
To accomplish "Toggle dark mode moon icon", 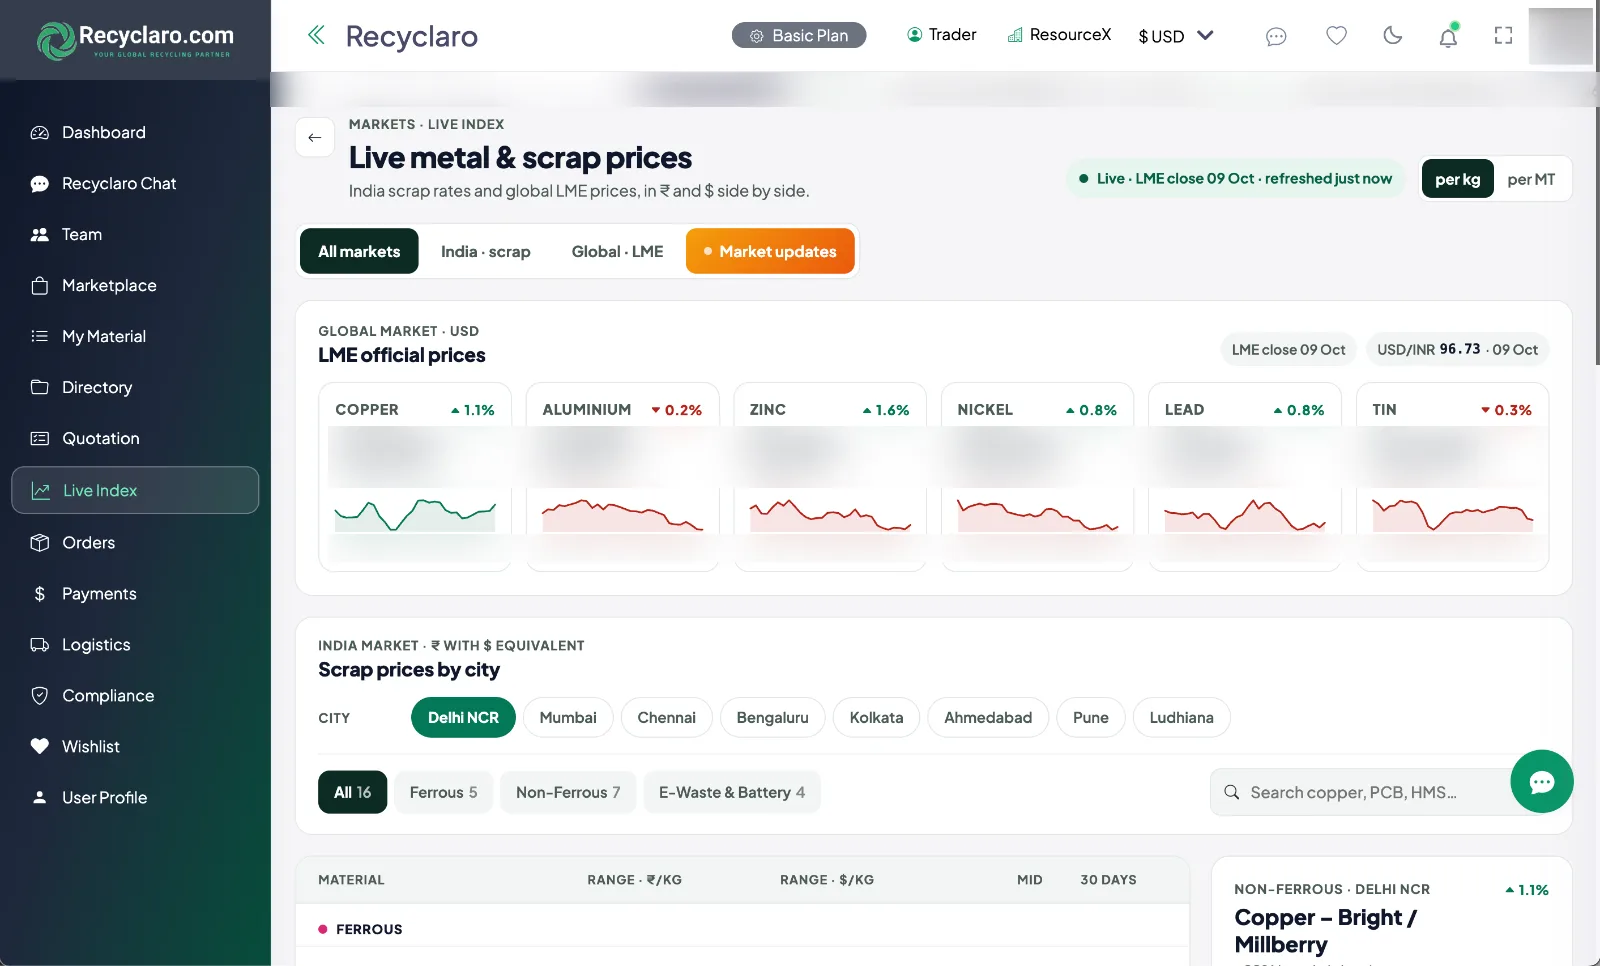I will (x=1392, y=36).
